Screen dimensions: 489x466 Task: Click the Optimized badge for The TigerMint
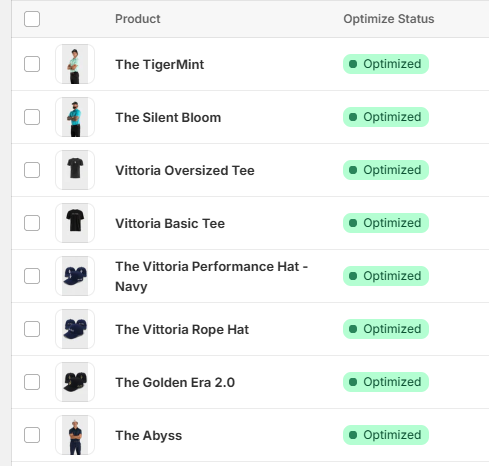point(386,64)
